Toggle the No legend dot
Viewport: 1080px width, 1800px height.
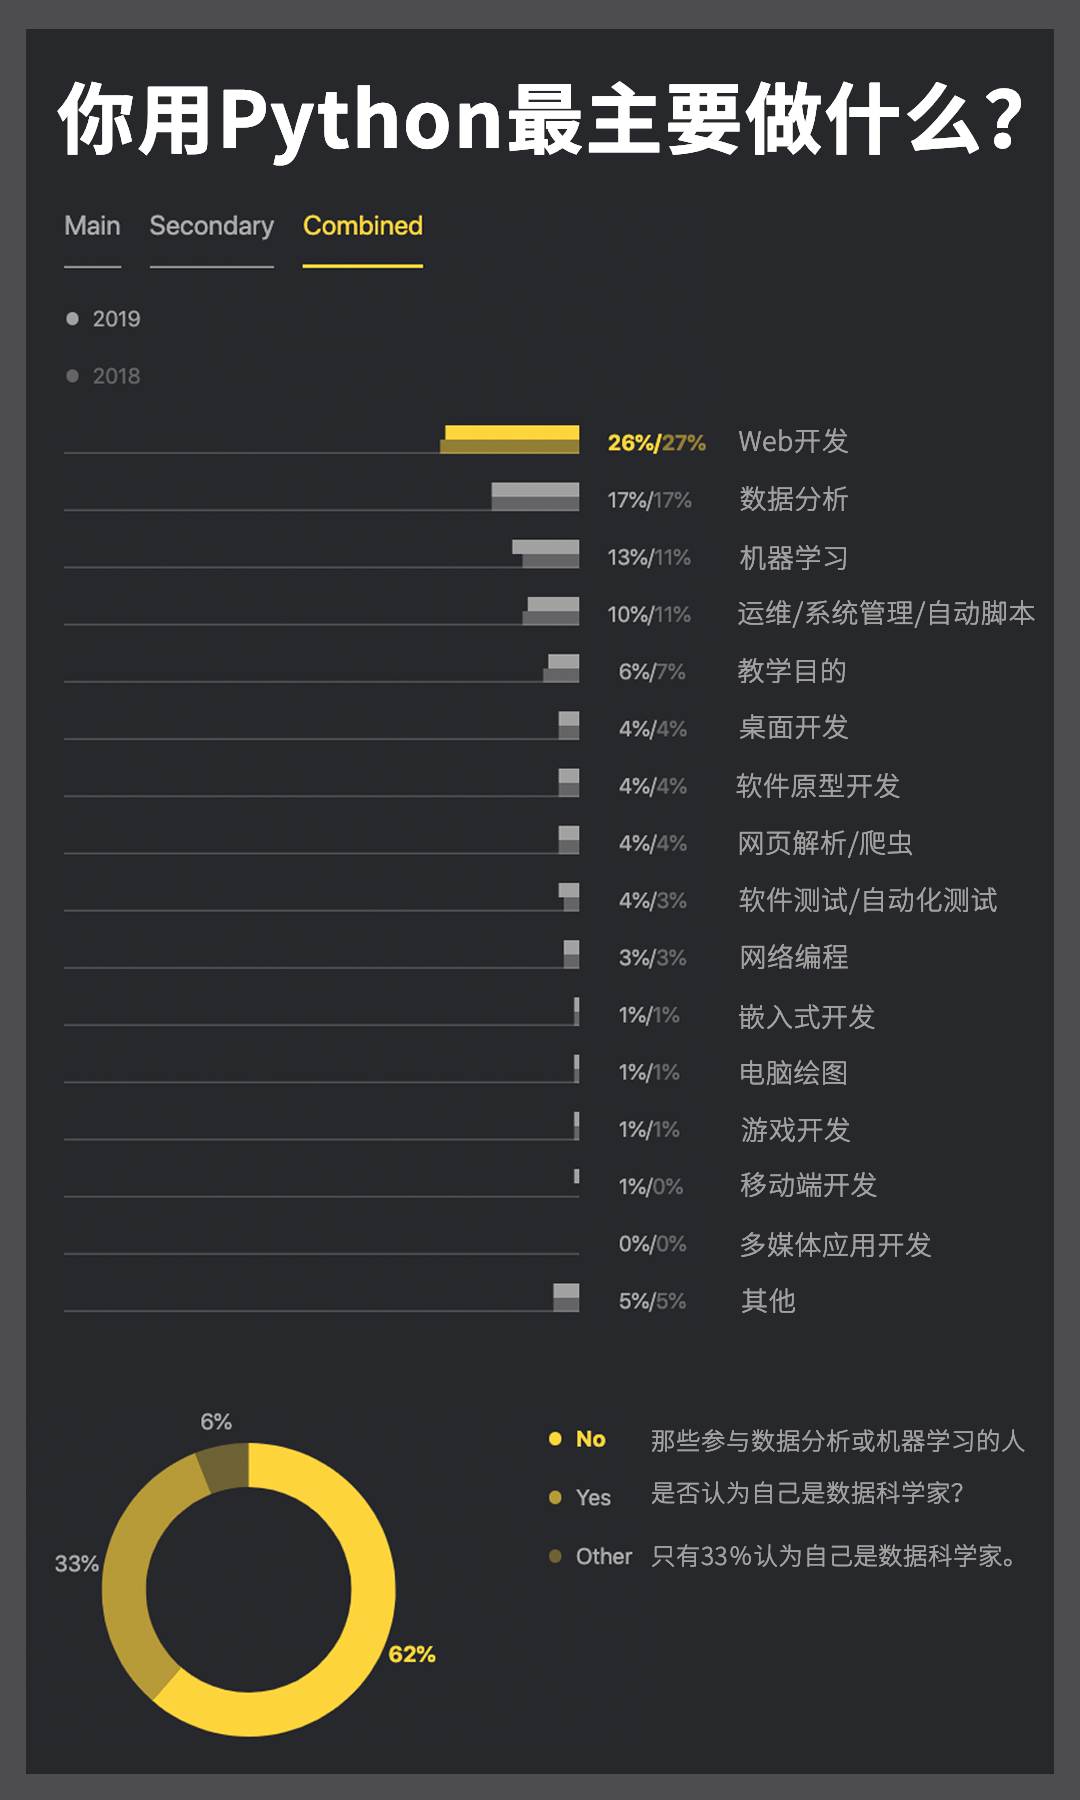pos(555,1439)
